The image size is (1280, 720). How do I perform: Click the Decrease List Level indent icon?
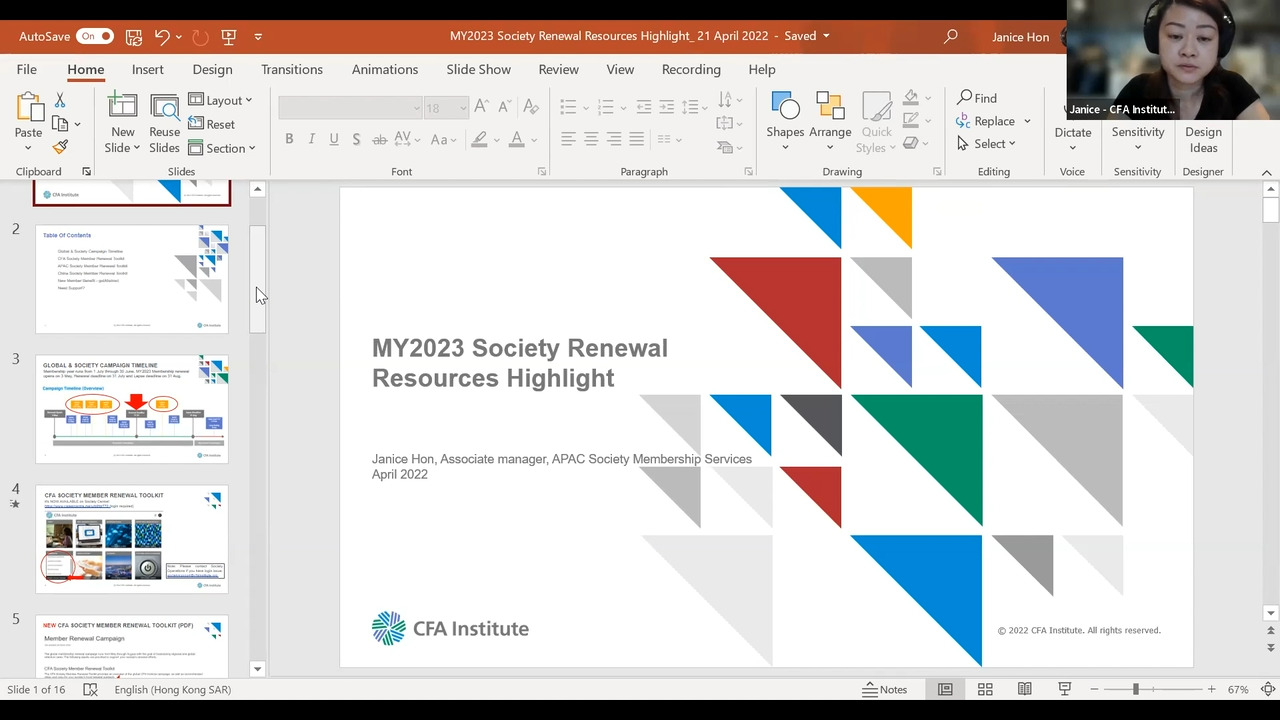pos(644,106)
